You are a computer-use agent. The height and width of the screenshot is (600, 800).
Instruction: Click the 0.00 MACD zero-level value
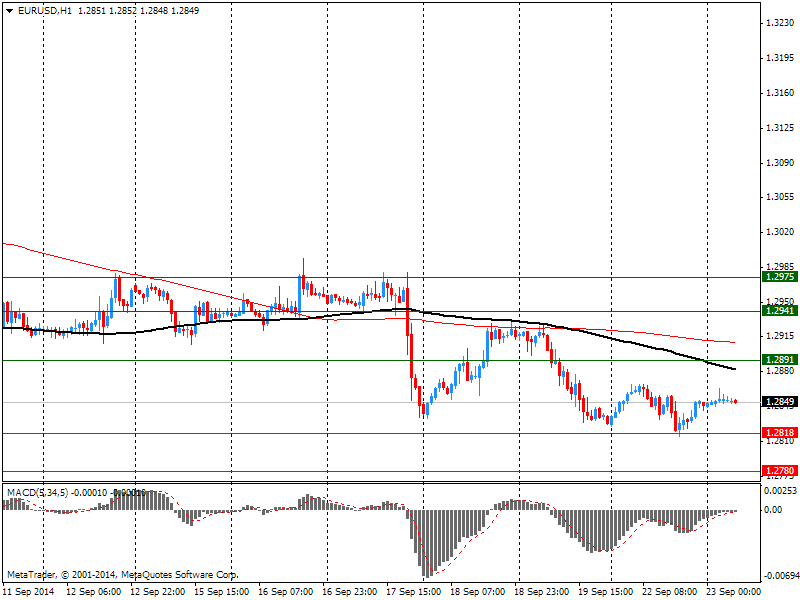click(x=773, y=510)
